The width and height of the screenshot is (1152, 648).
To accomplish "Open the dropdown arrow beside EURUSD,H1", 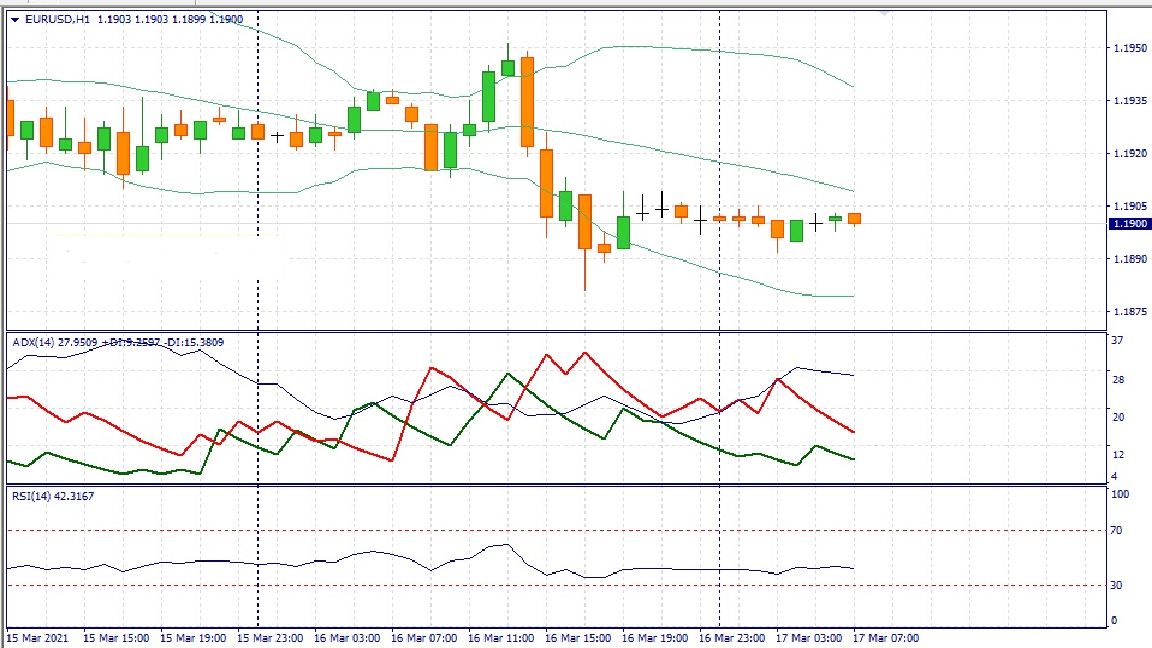I will point(15,19).
